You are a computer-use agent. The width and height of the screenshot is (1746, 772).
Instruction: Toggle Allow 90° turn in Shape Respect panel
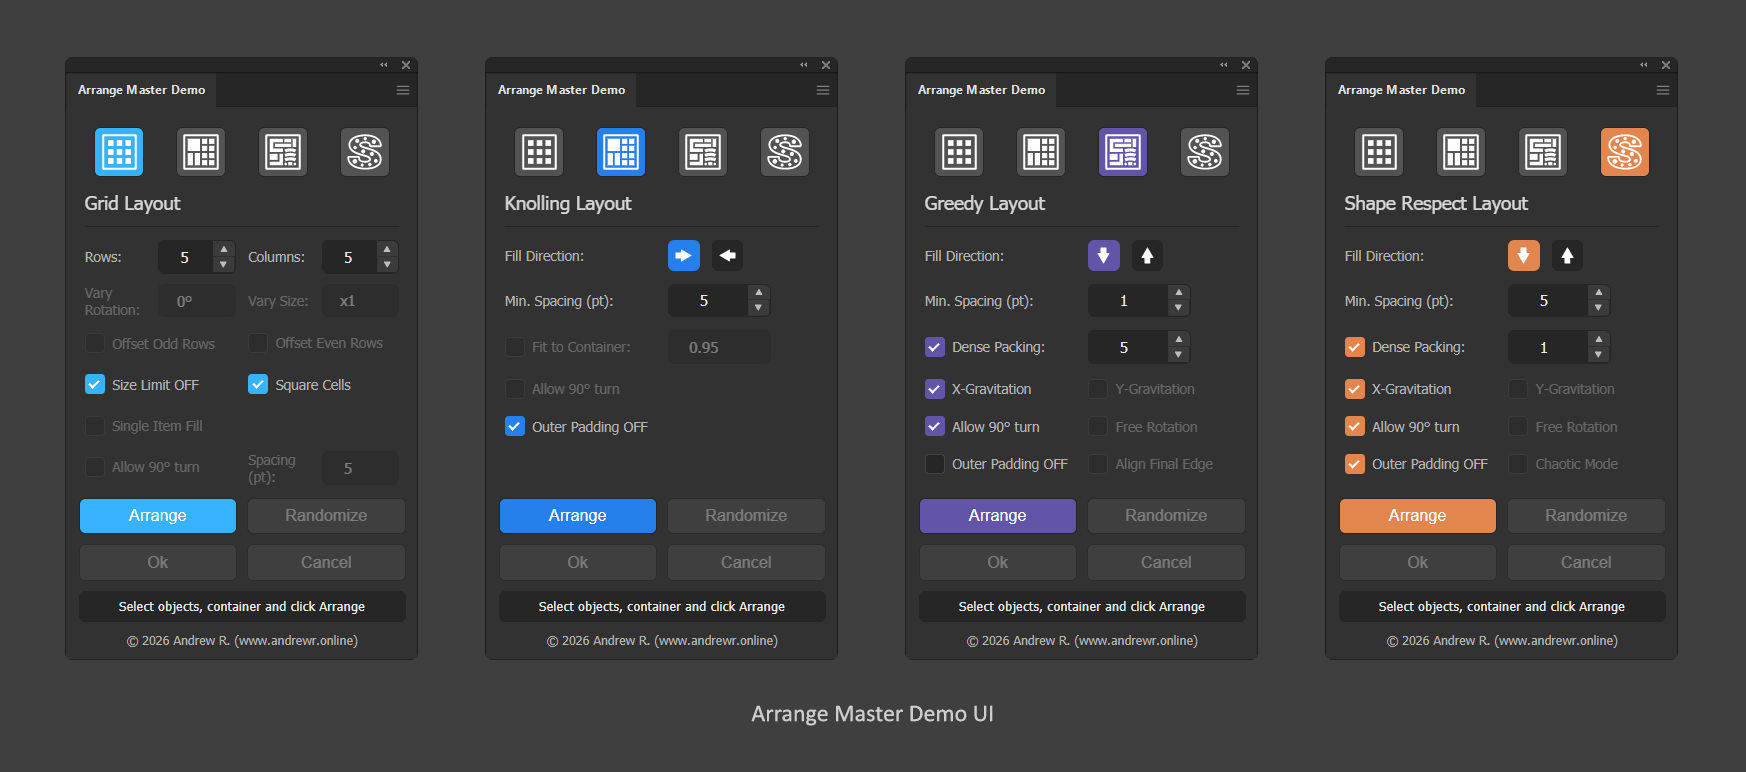click(x=1355, y=426)
